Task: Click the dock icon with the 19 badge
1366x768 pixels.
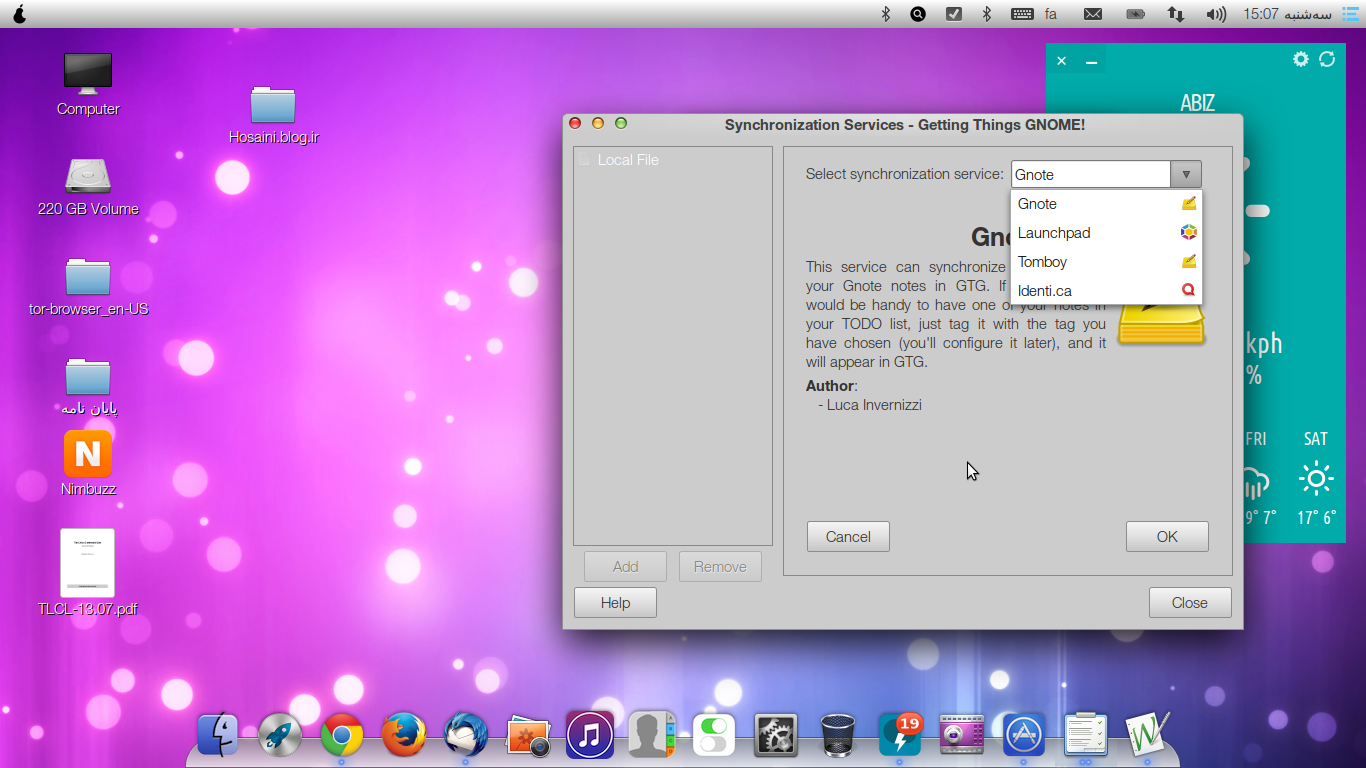Action: tap(899, 737)
